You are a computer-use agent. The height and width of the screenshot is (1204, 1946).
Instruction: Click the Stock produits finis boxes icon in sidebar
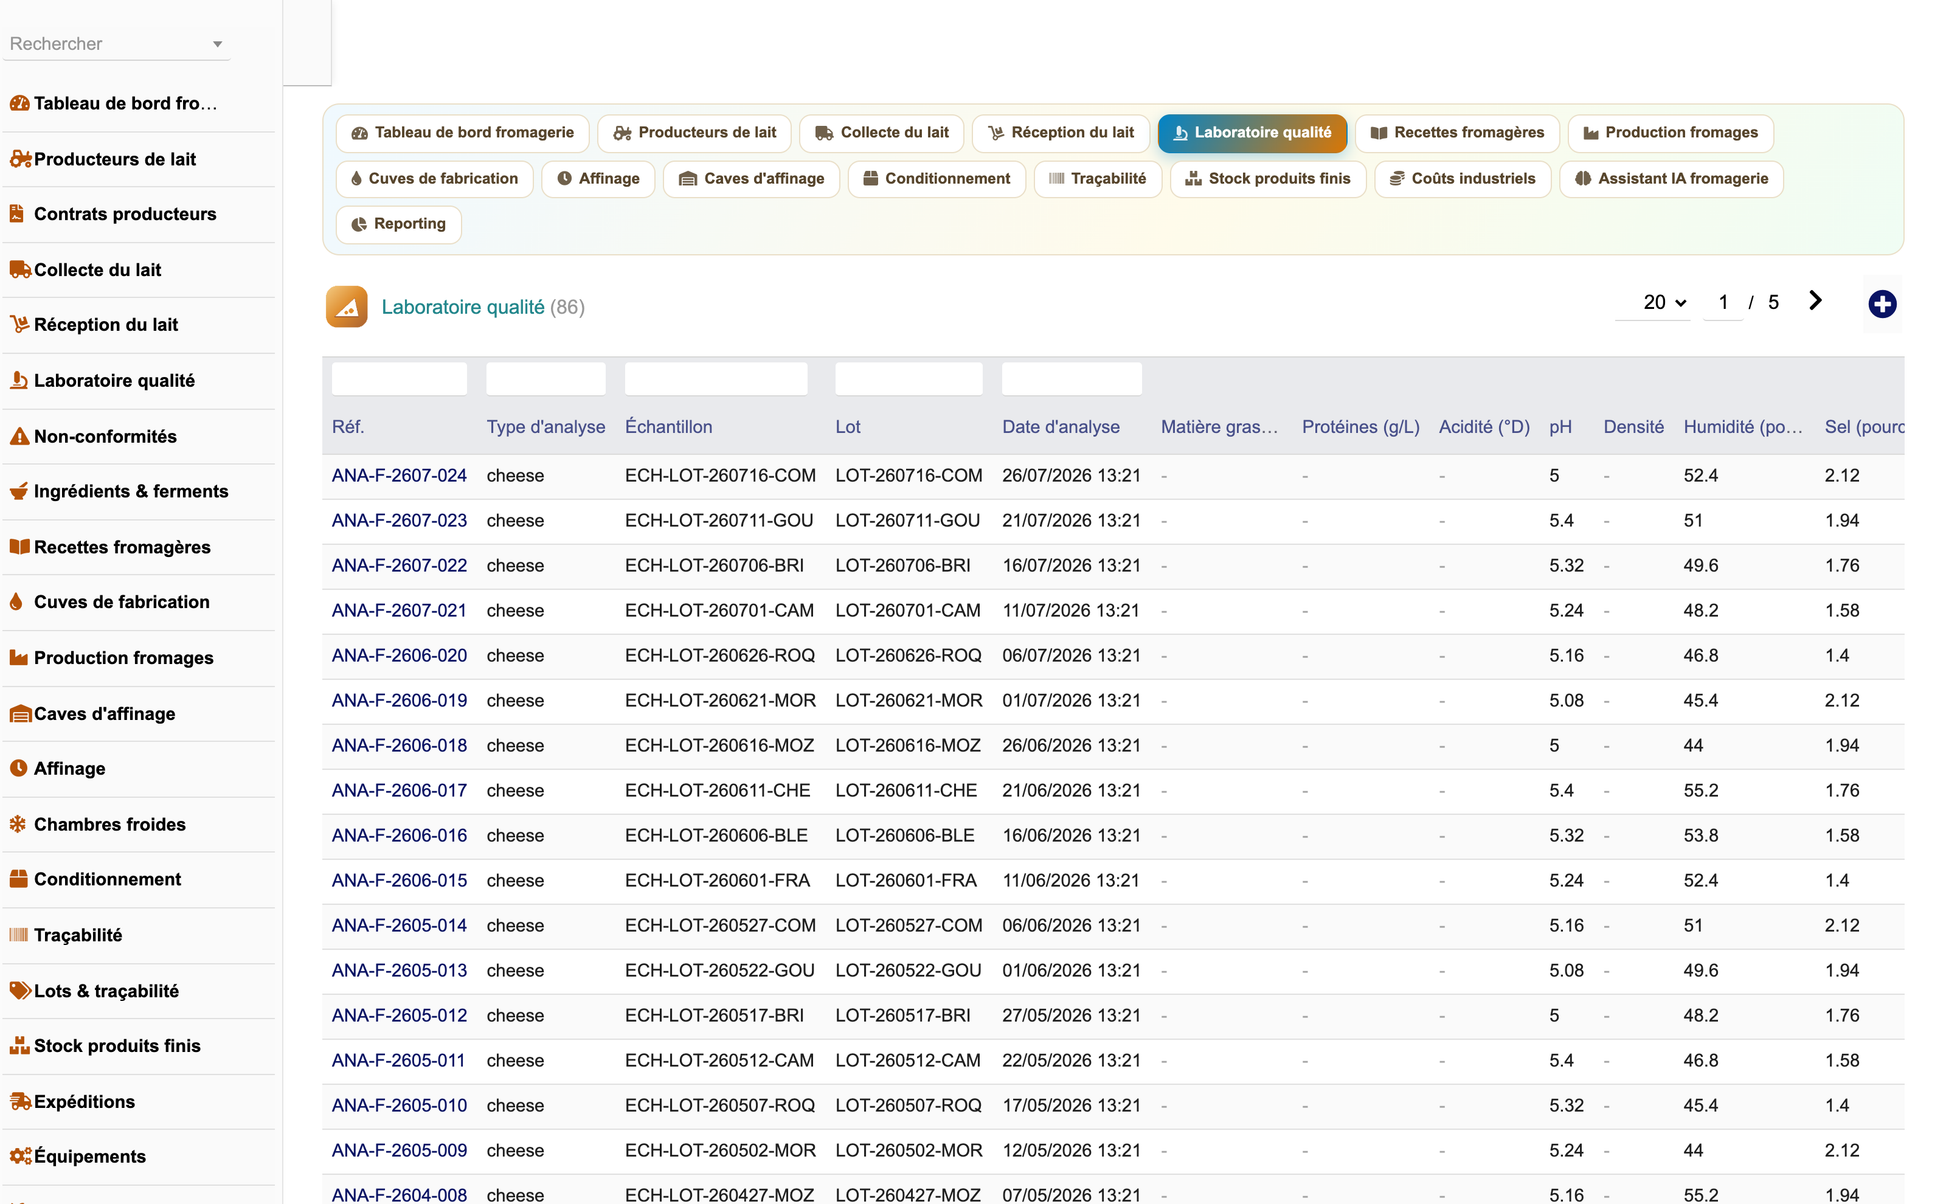[19, 1046]
